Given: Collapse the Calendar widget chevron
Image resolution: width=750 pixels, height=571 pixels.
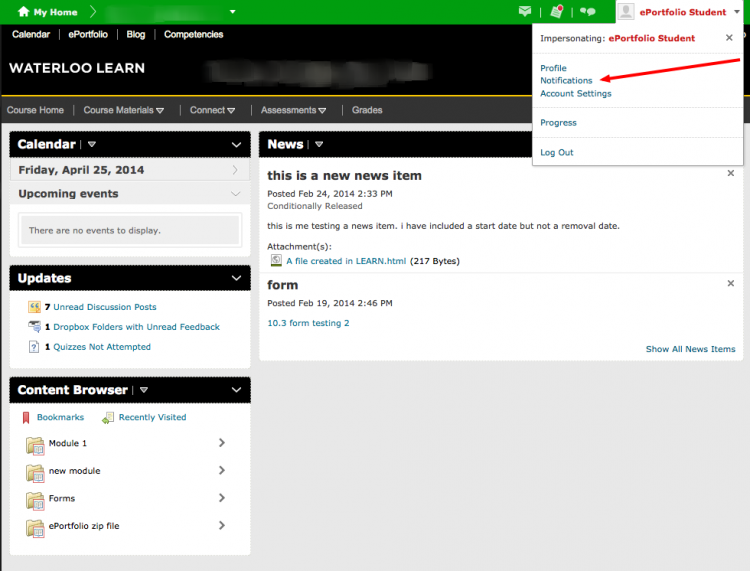Looking at the screenshot, I should 236,144.
